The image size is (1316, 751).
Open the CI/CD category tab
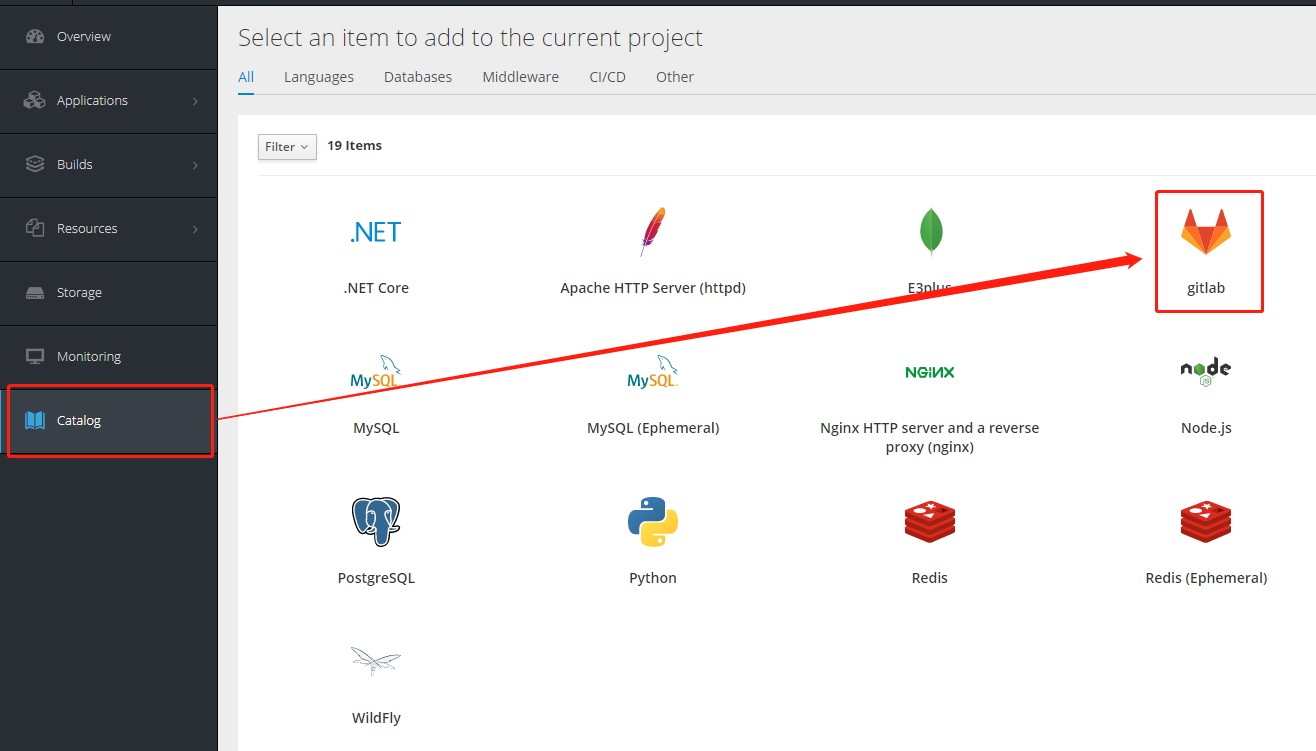click(x=607, y=77)
